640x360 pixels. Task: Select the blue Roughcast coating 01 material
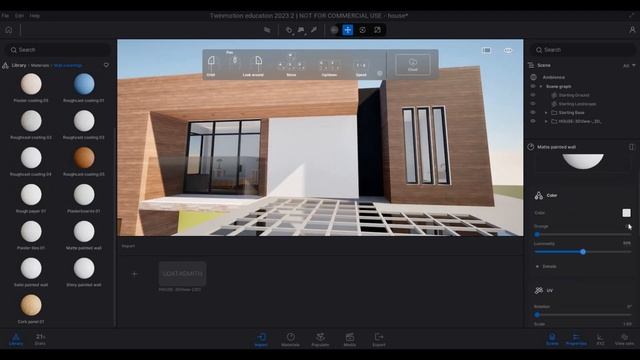[84, 84]
